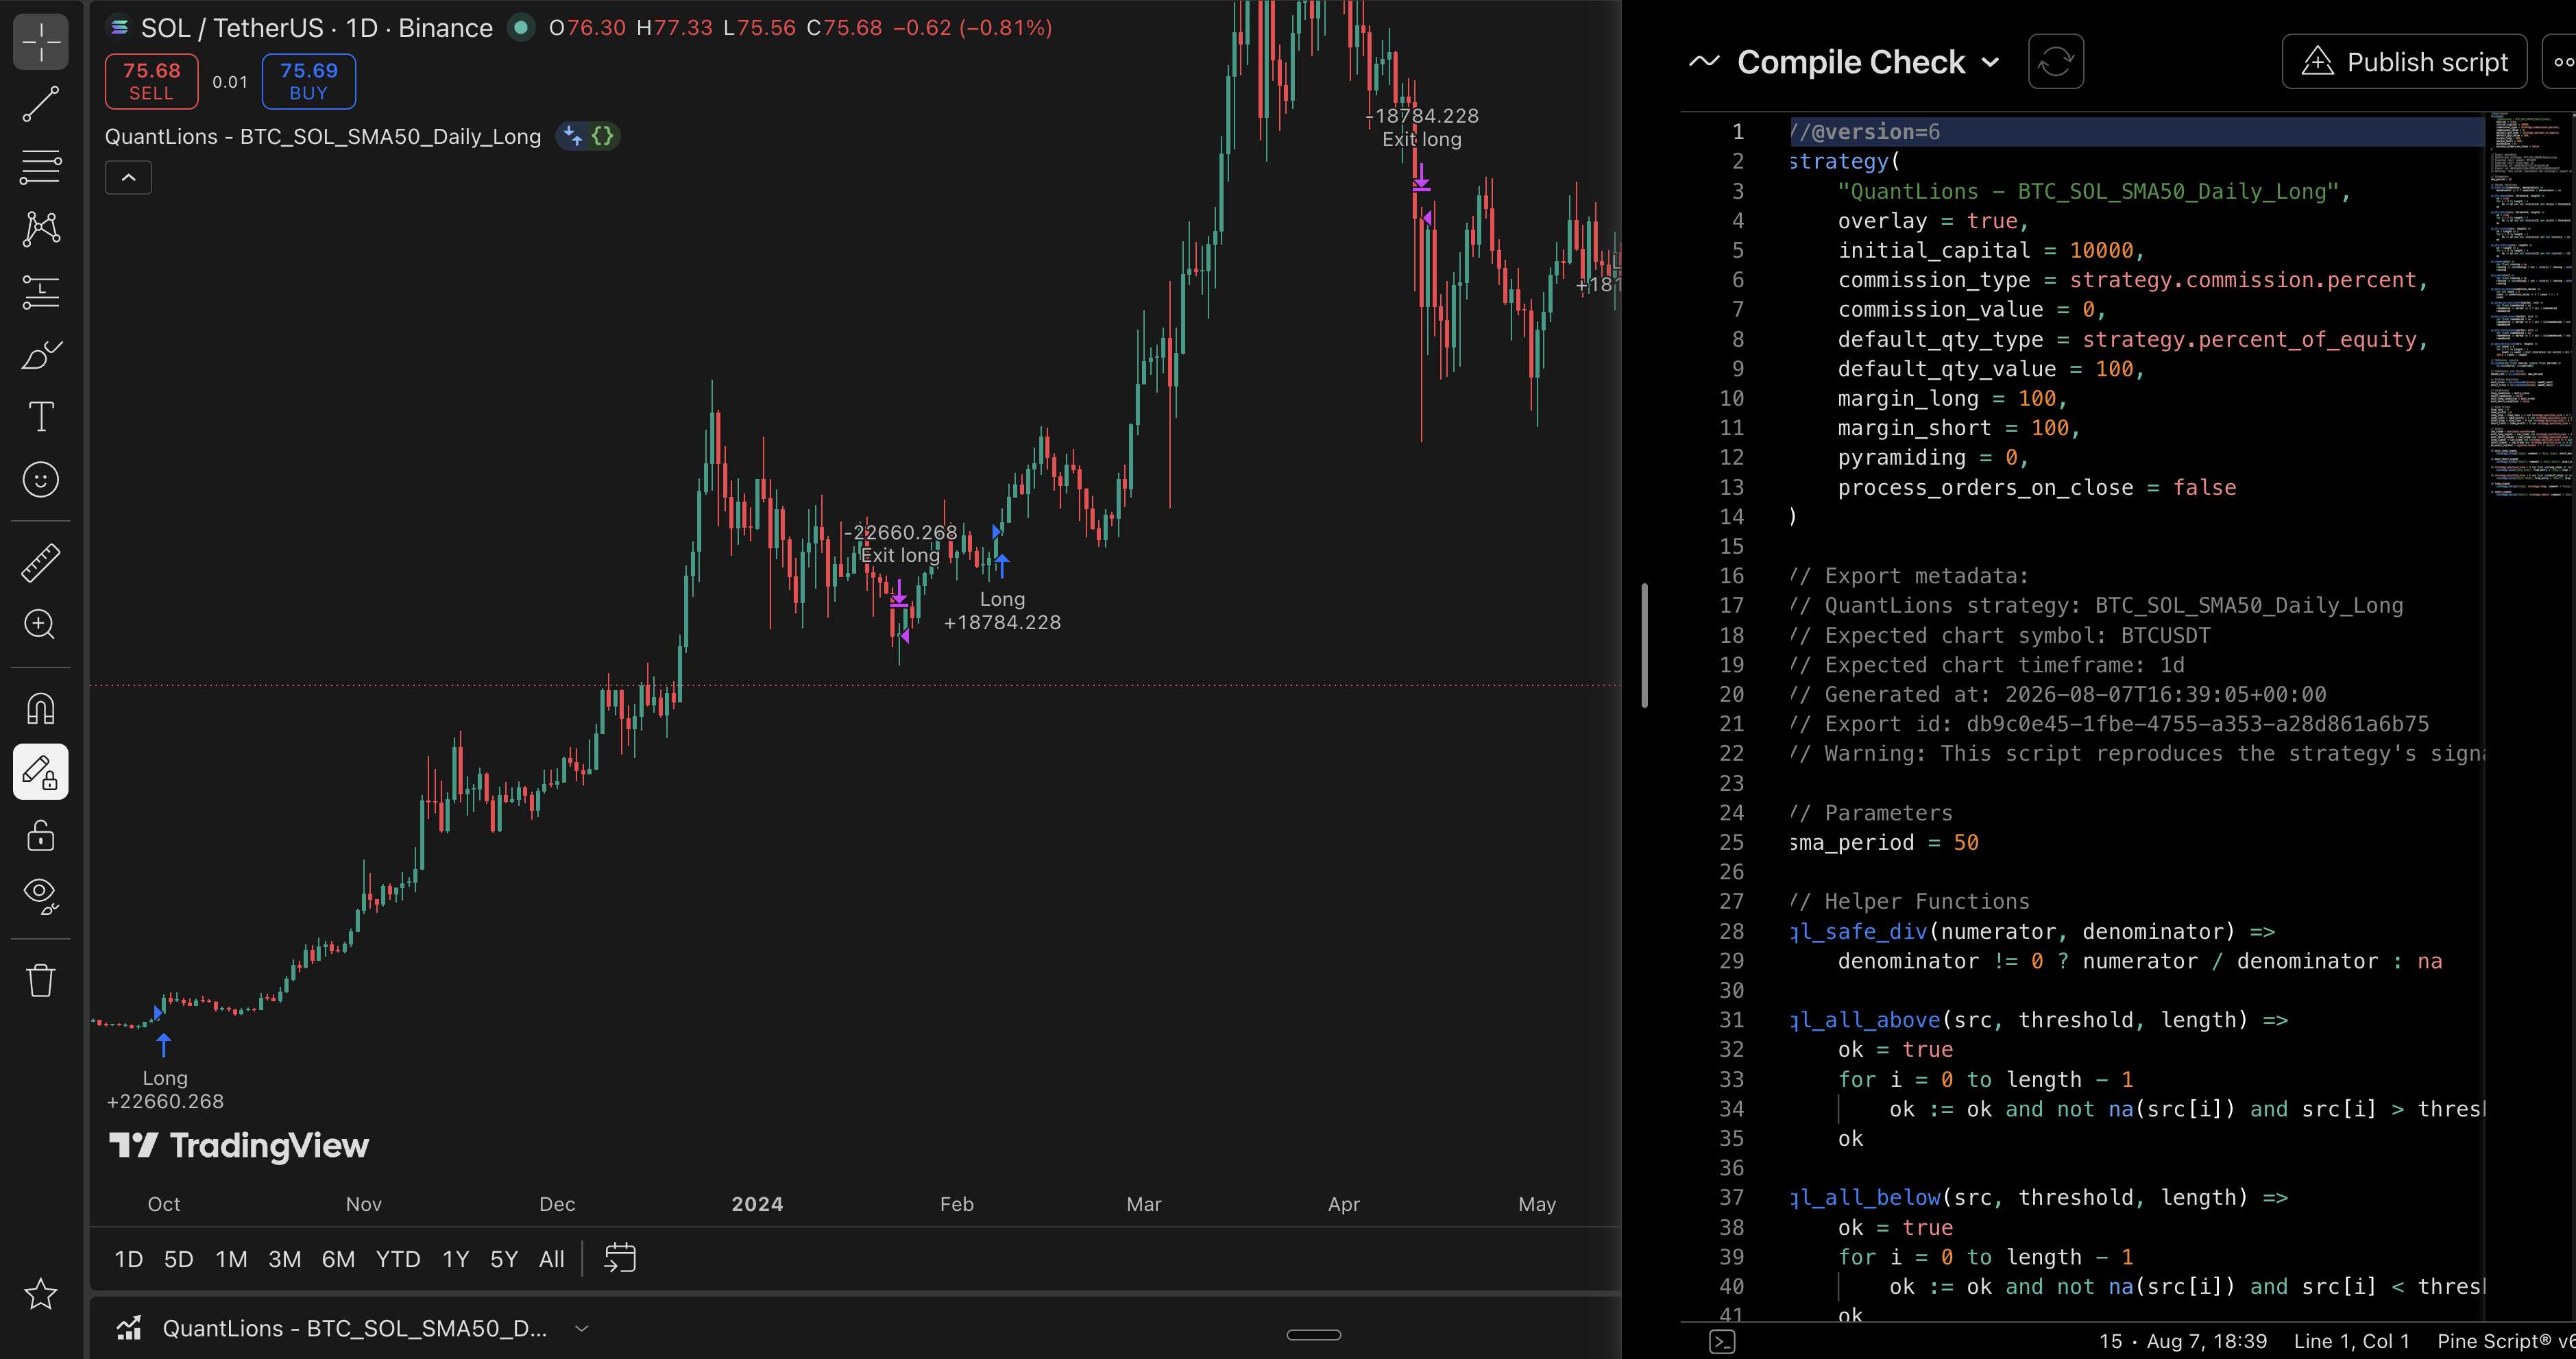
Task: Switch chart range to 5D
Action: (178, 1259)
